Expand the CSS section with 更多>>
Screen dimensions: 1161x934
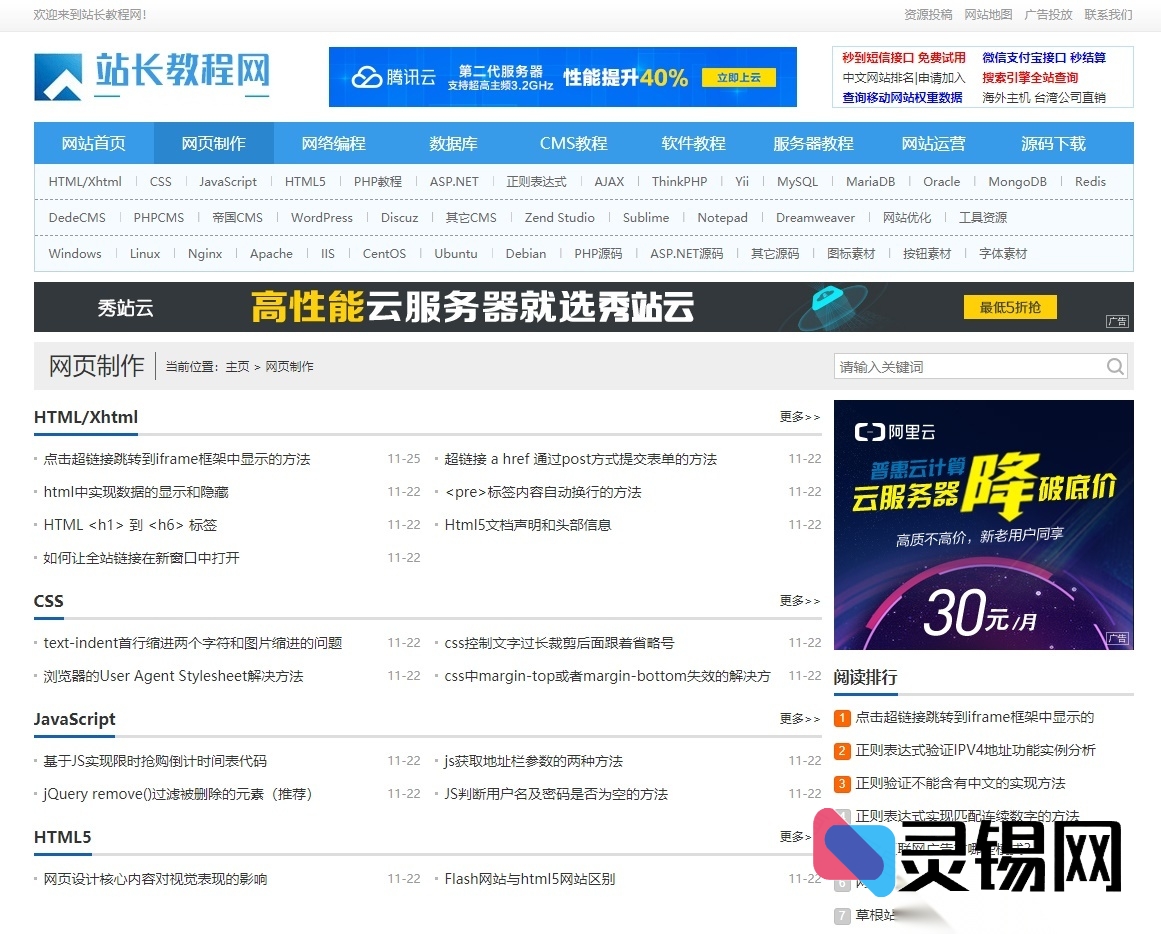pos(798,600)
